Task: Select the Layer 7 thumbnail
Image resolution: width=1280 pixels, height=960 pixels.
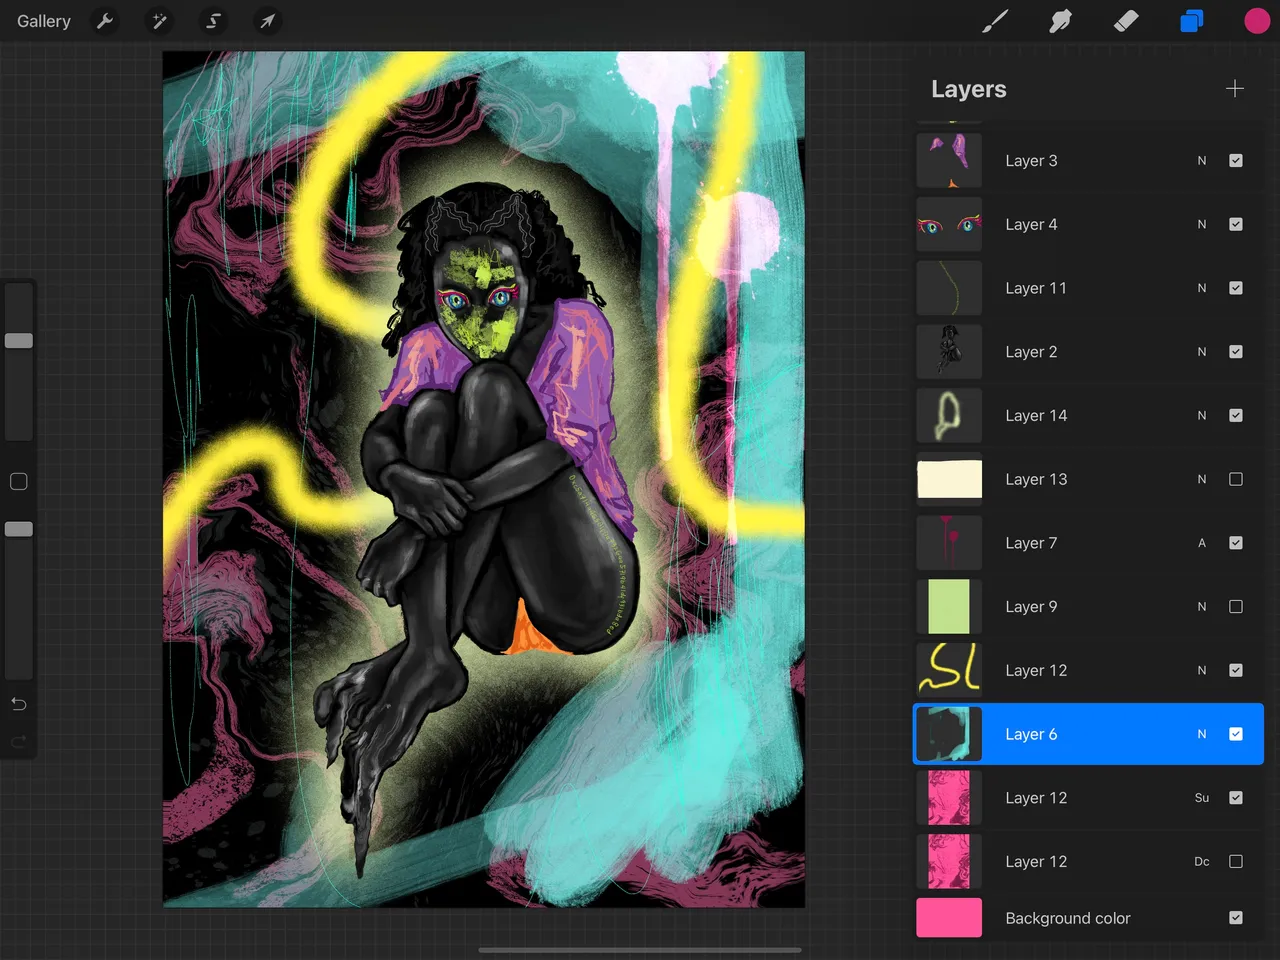Action: point(949,543)
